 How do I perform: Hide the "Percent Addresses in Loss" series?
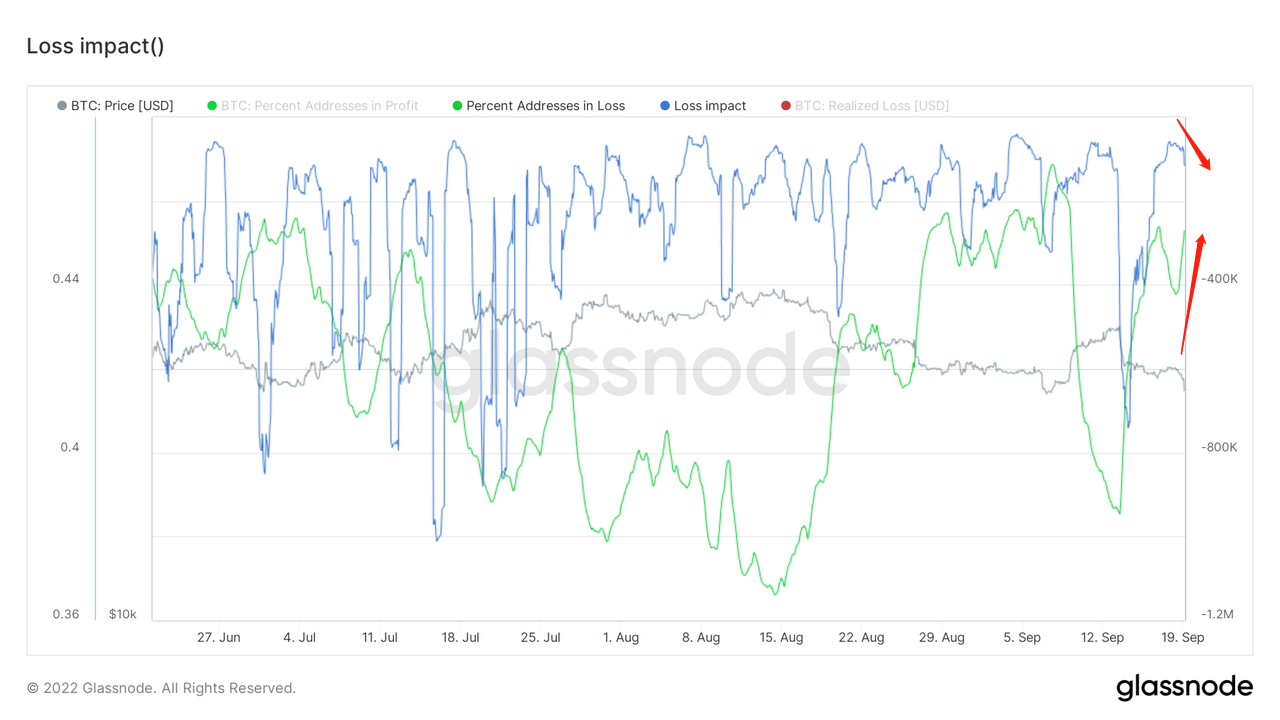pyautogui.click(x=545, y=106)
